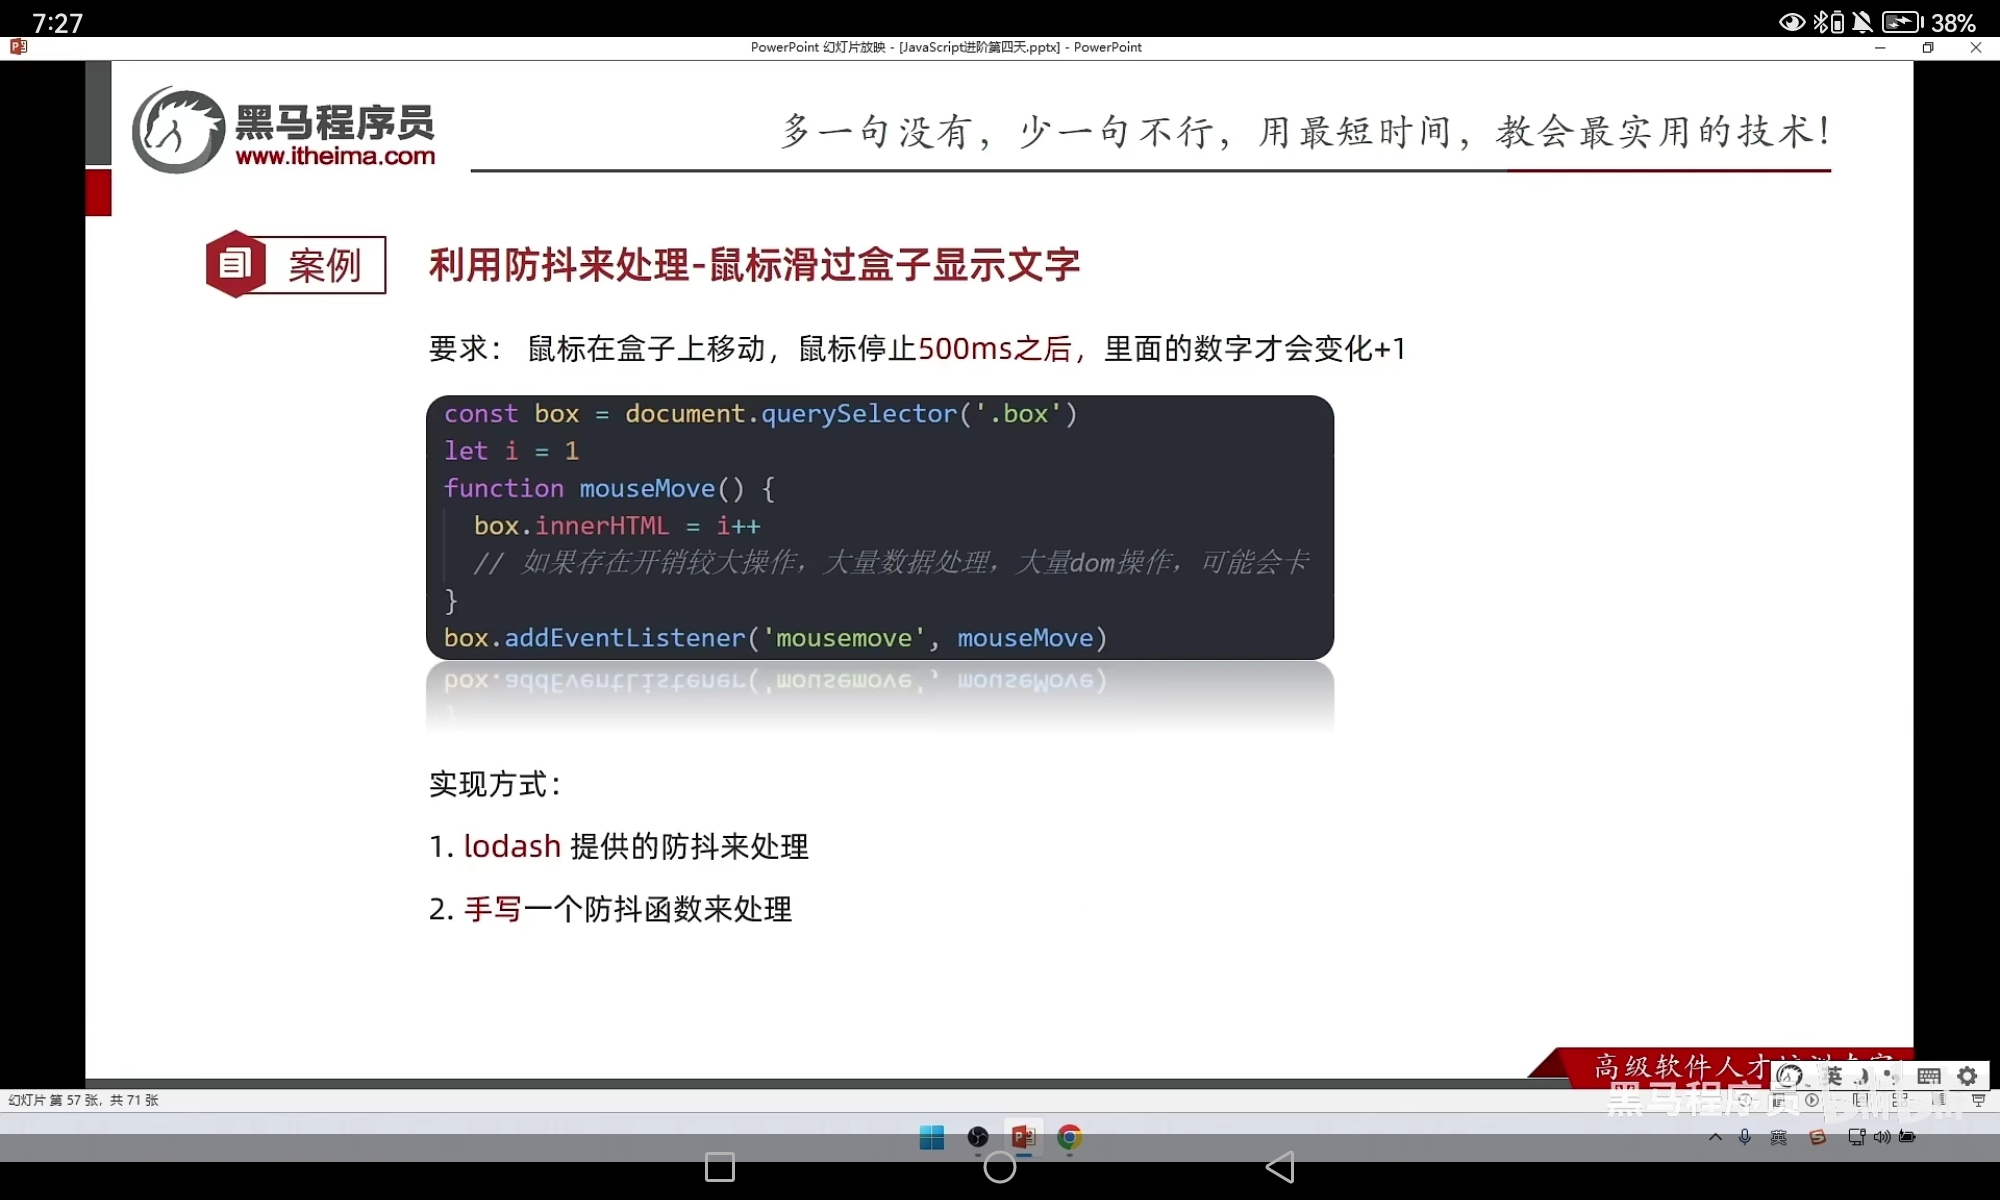Image resolution: width=2000 pixels, height=1200 pixels.
Task: Click the PowerPoint icon in title bar
Action: (18, 47)
